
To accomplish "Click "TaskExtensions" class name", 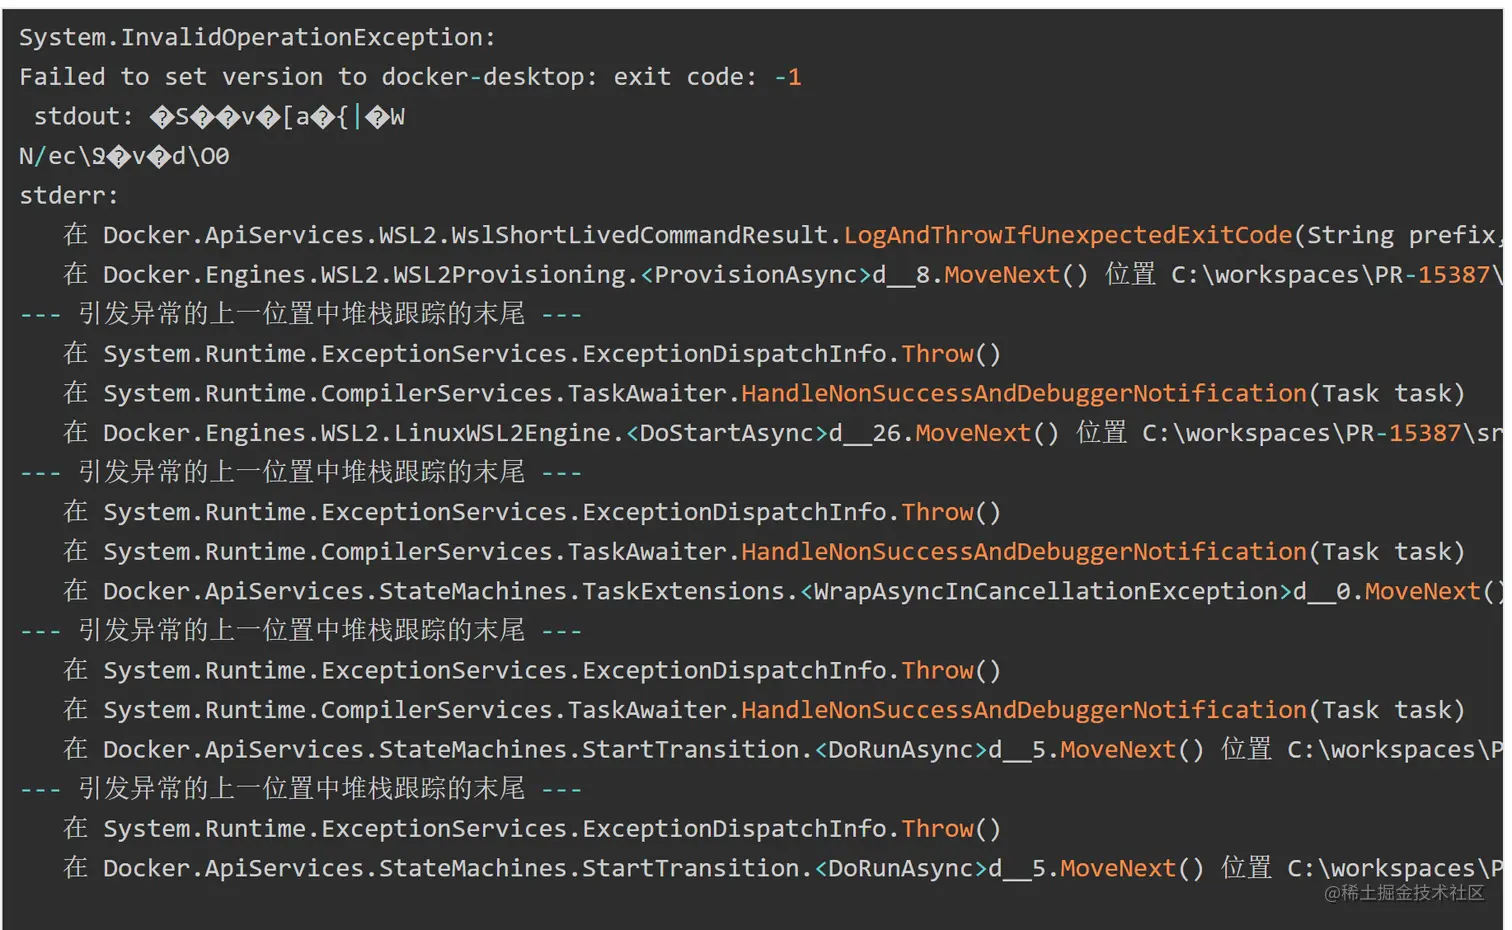I will point(683,591).
